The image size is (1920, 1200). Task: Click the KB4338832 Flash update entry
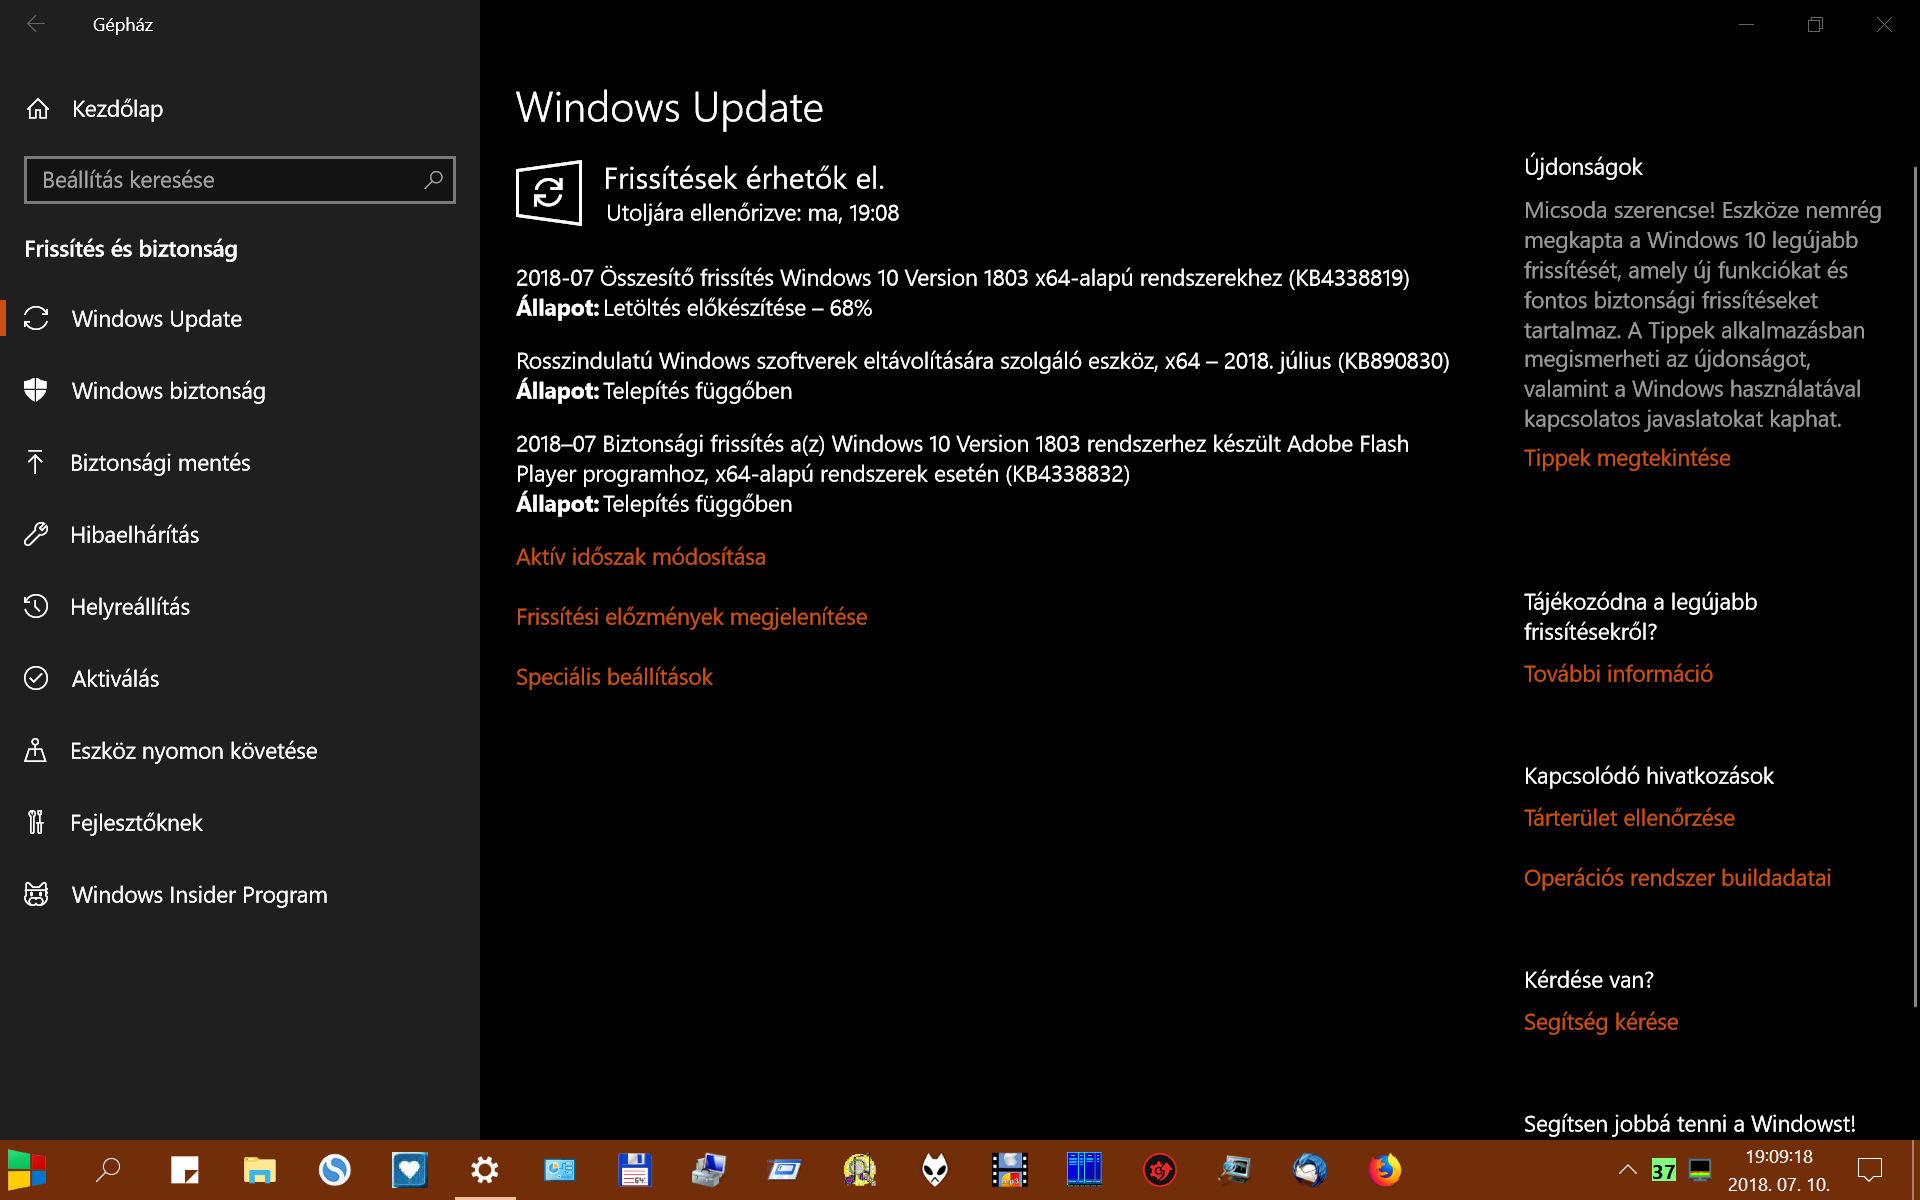[962, 459]
